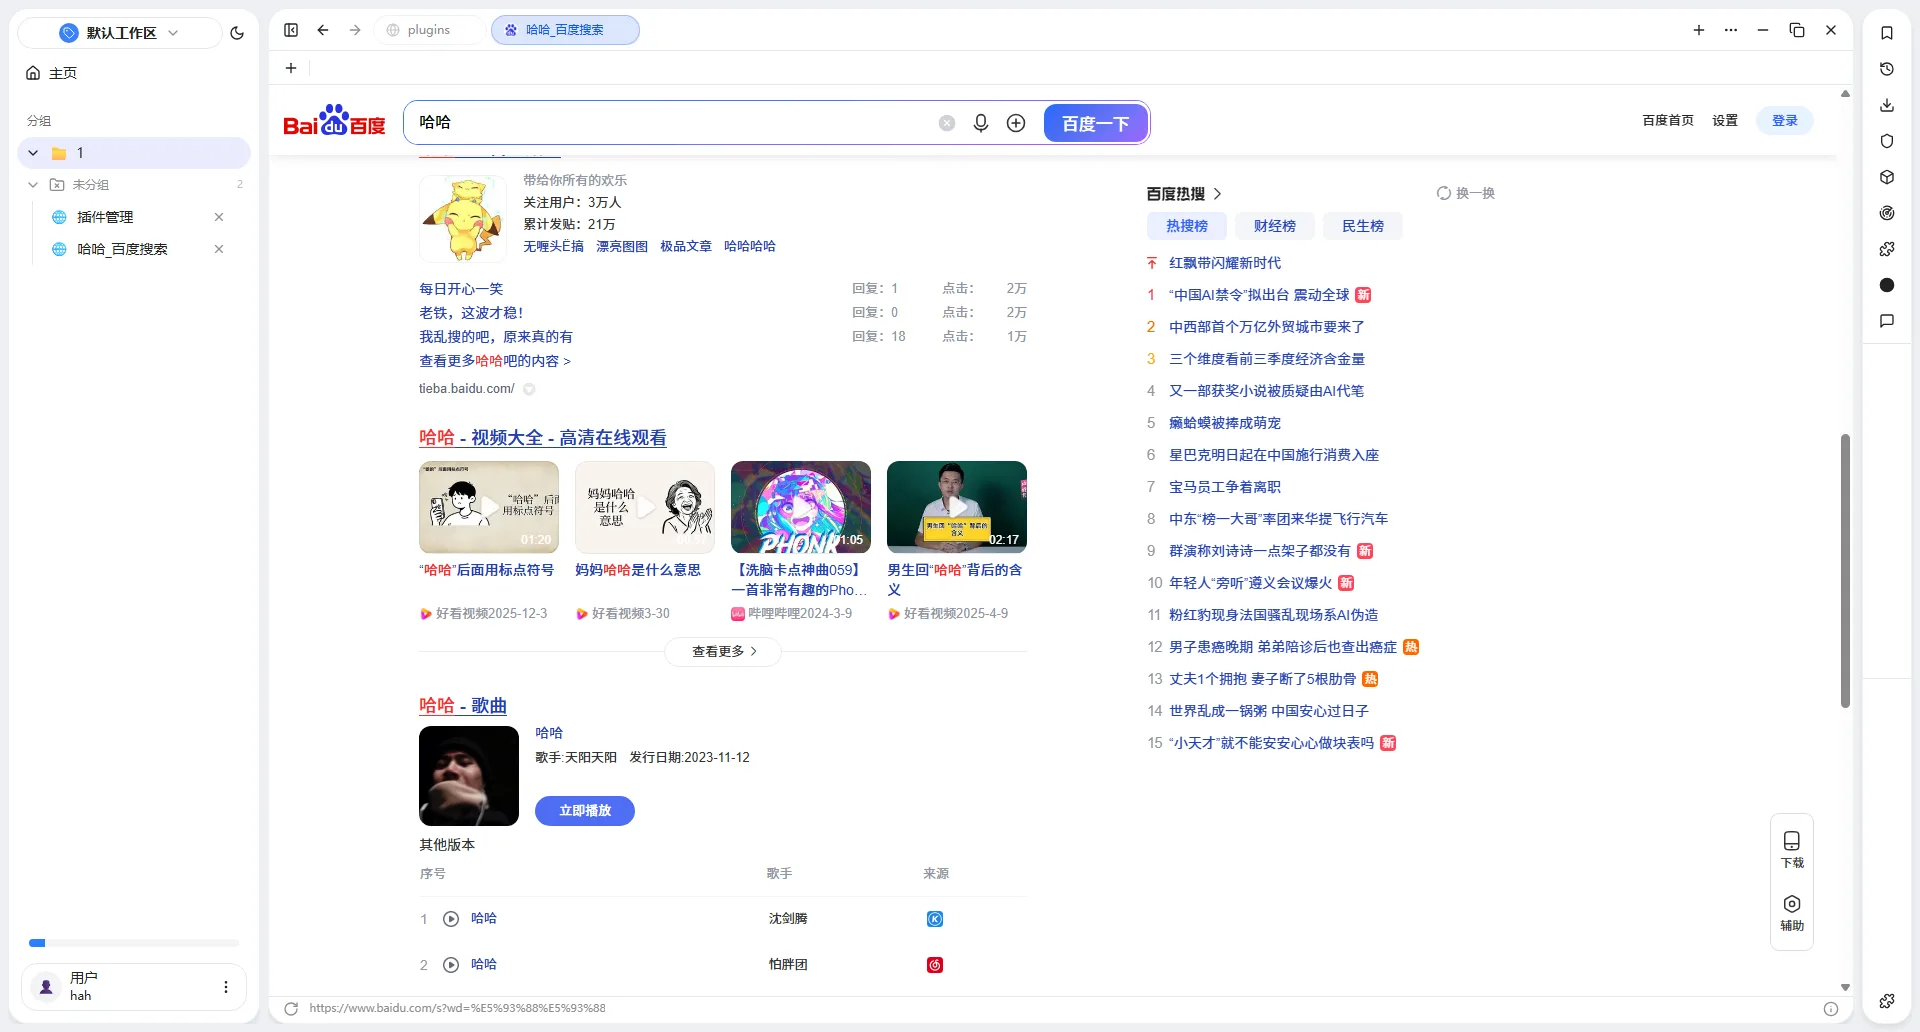Switch to the 哈哈_百度搜索 tab

click(x=565, y=30)
